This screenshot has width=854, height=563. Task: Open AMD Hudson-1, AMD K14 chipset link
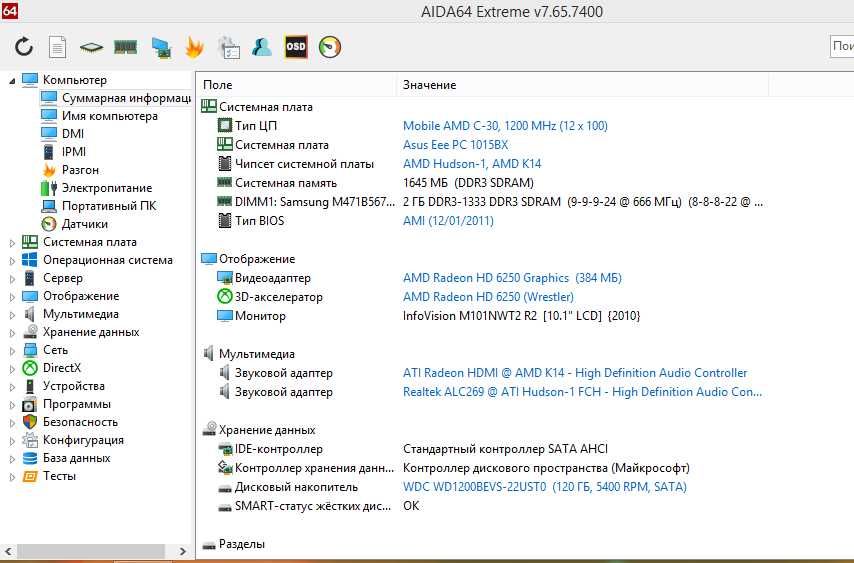tap(472, 164)
